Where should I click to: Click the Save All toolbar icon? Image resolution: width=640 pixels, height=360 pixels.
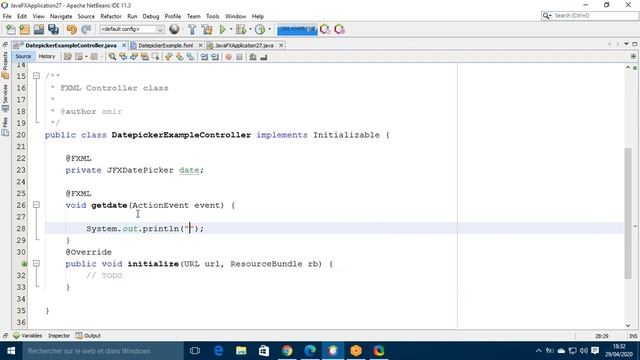[x=53, y=29]
